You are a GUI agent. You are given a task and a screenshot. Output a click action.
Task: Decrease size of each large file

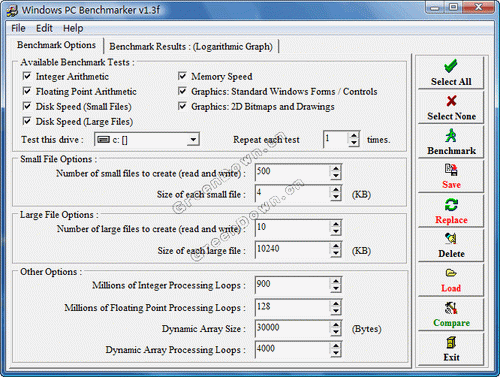[x=336, y=253]
